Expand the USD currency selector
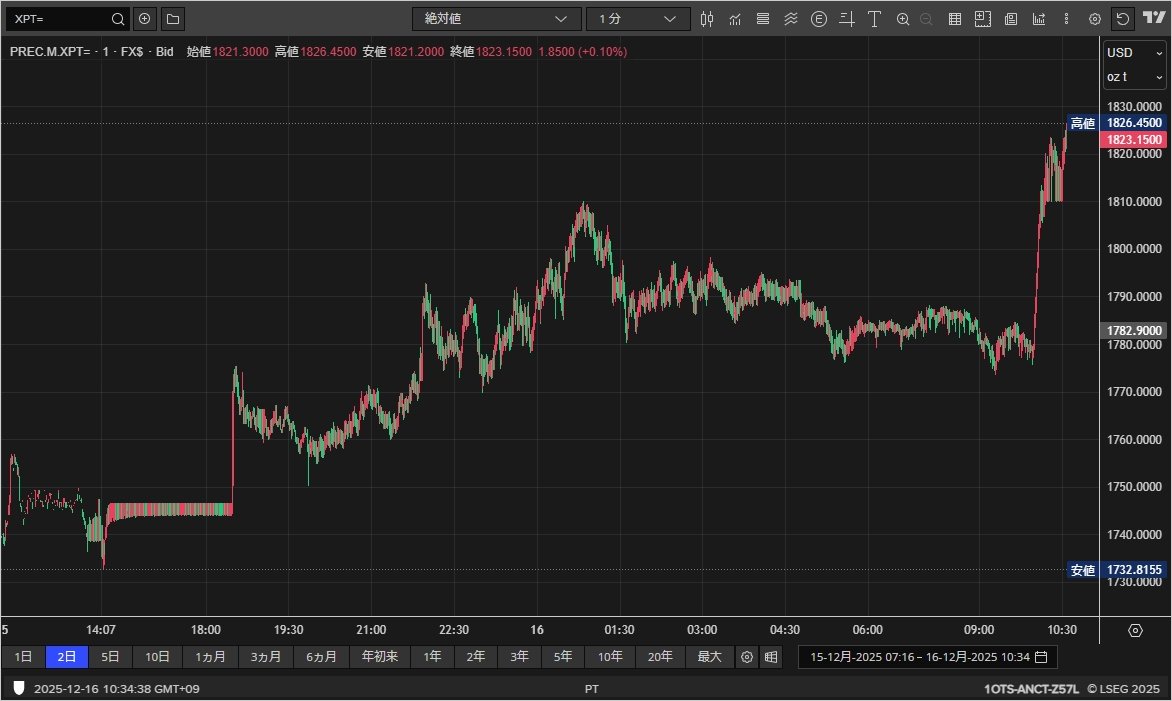The height and width of the screenshot is (701, 1172). tap(1134, 52)
